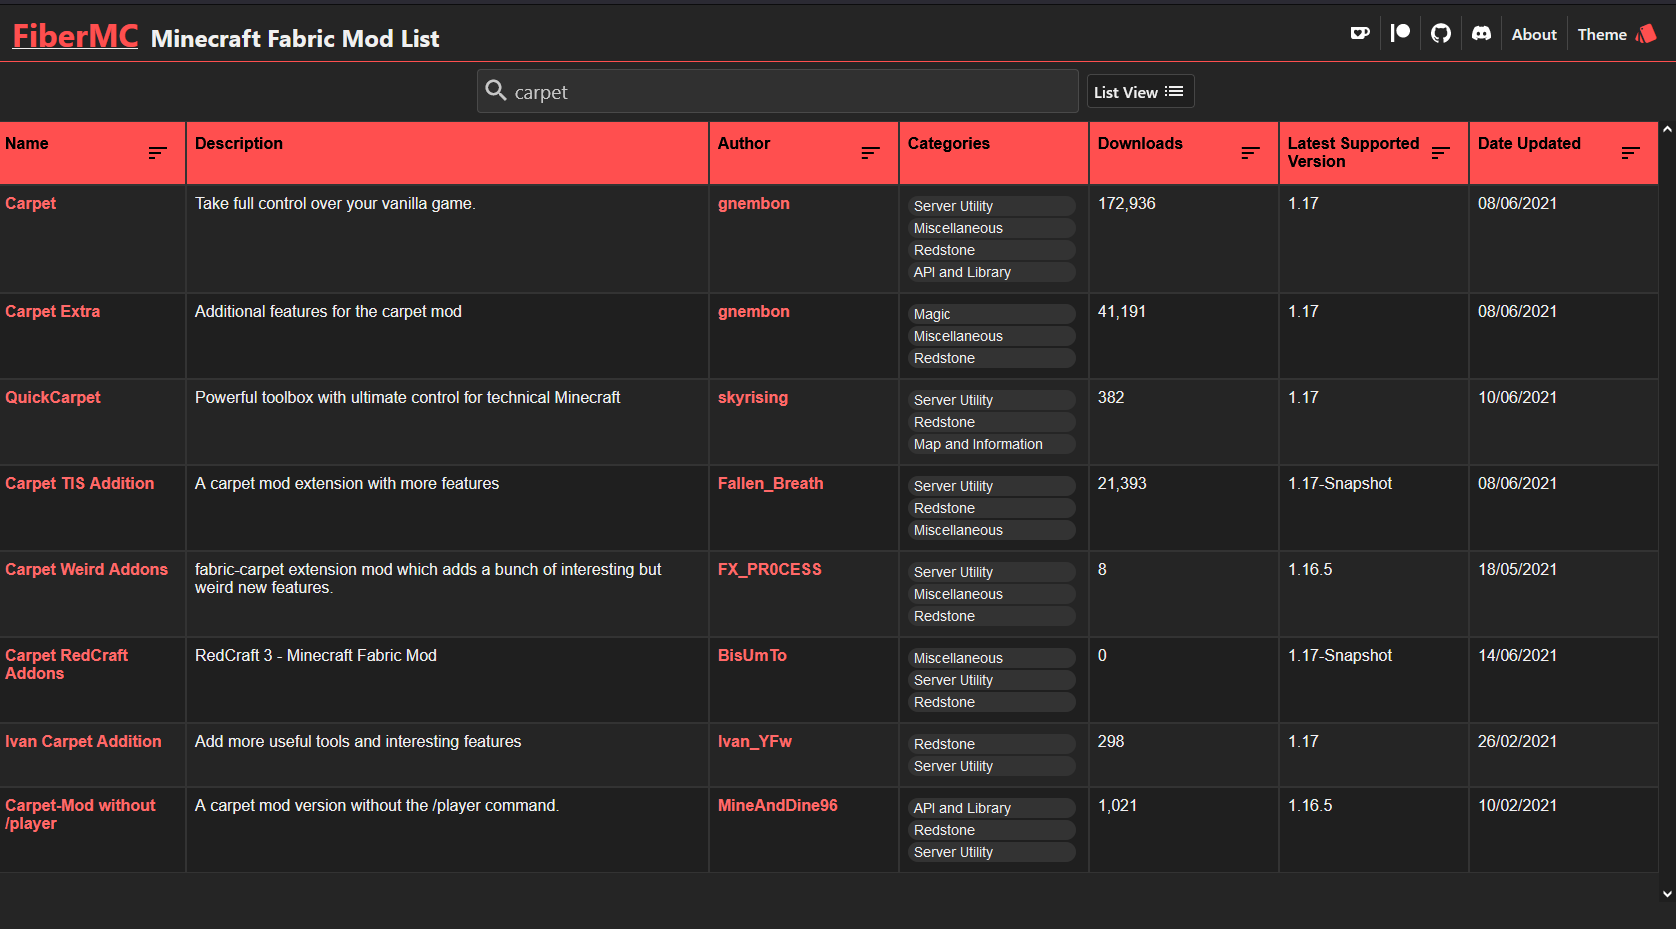The width and height of the screenshot is (1676, 929).
Task: Open author Ivan_YFw's page
Action: tap(754, 741)
